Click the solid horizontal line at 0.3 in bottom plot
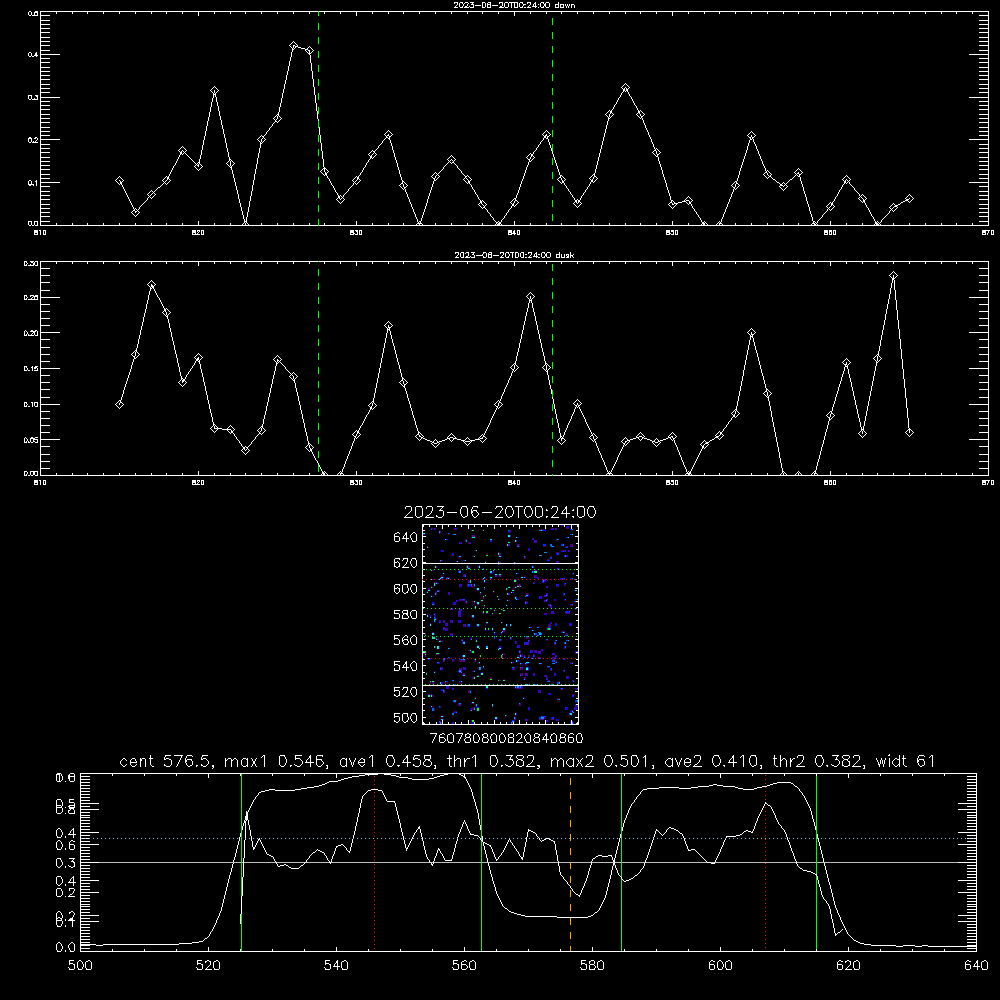Viewport: 1000px width, 1000px height. coord(528,862)
